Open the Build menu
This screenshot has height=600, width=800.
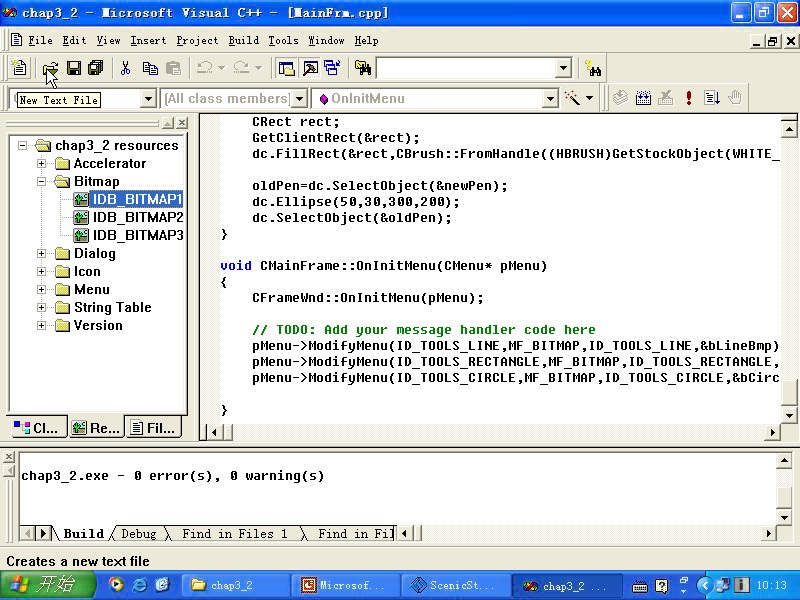[244, 41]
